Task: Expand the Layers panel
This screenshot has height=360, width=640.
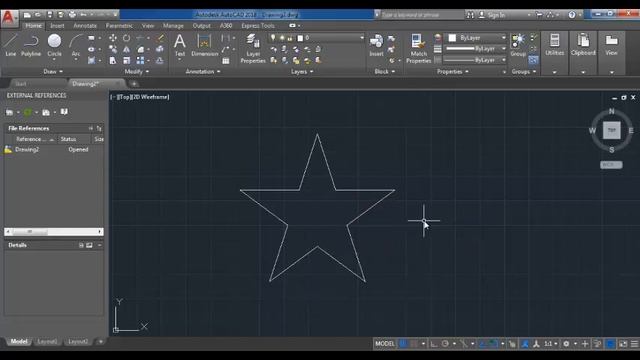Action: pyautogui.click(x=302, y=71)
